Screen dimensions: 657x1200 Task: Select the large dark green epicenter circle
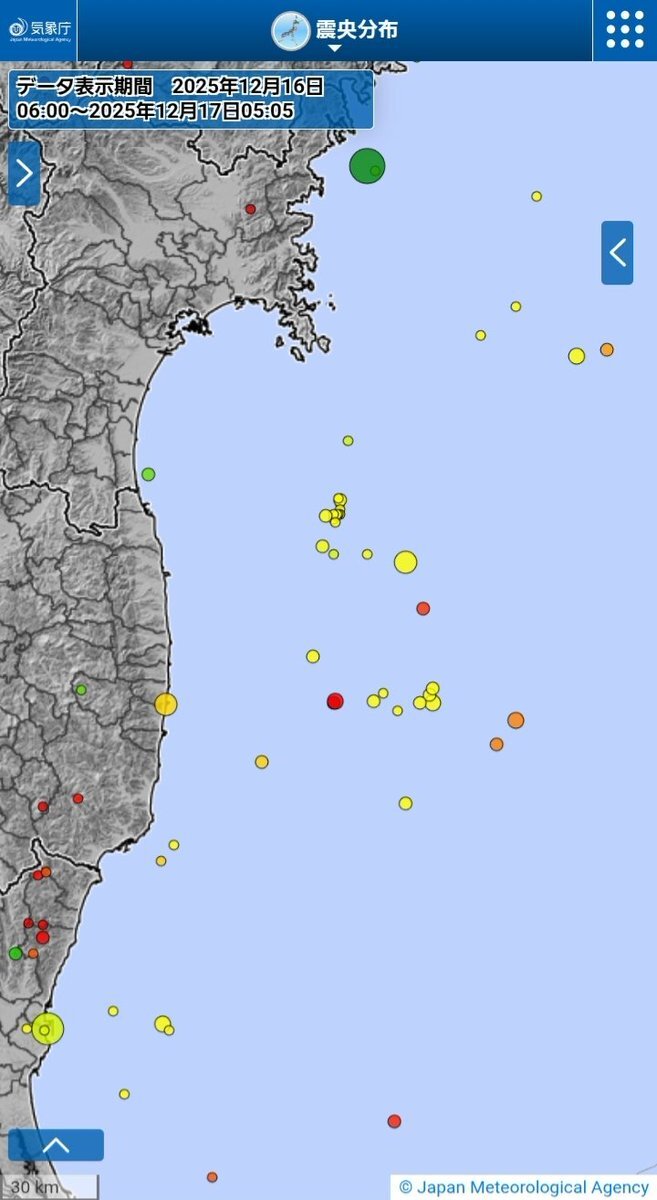coord(367,166)
